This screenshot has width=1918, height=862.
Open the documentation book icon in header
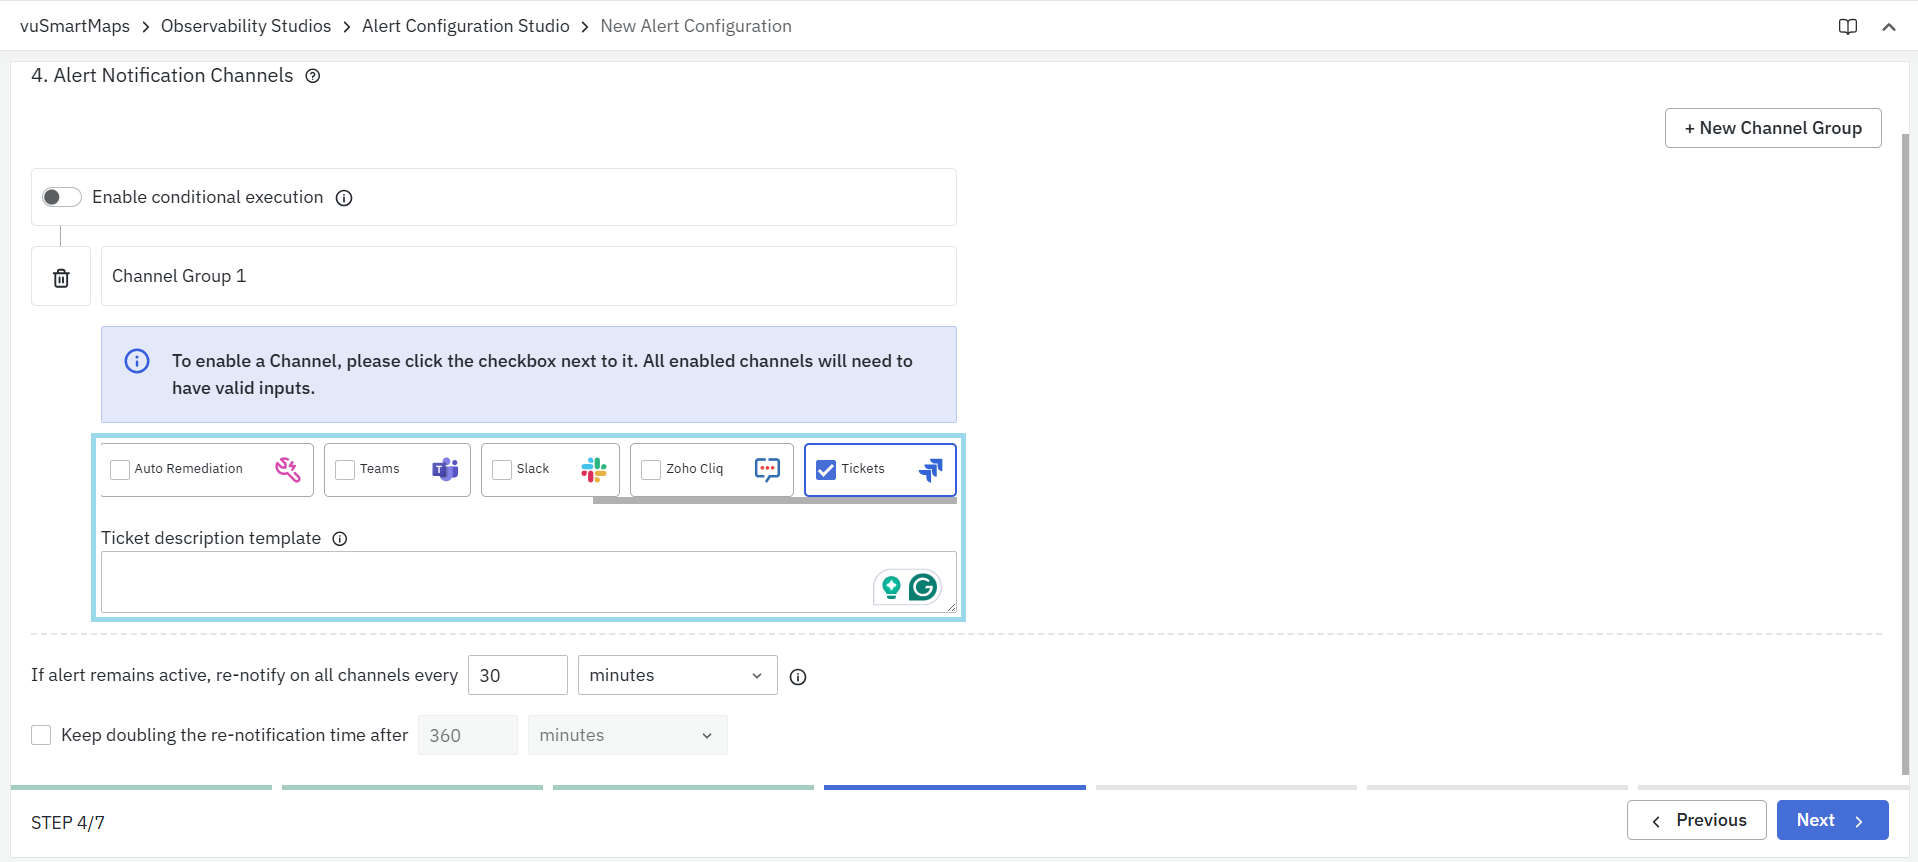1847,27
